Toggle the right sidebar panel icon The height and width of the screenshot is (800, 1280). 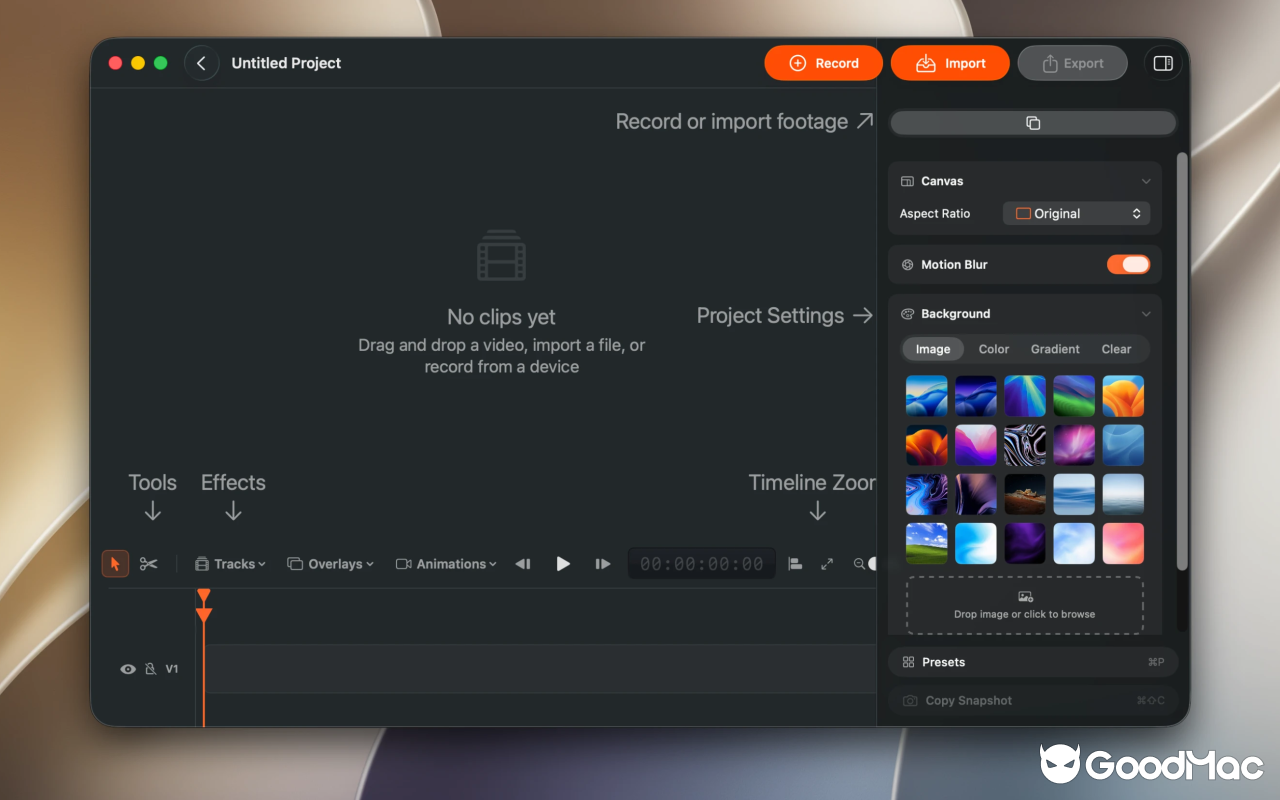[1163, 63]
